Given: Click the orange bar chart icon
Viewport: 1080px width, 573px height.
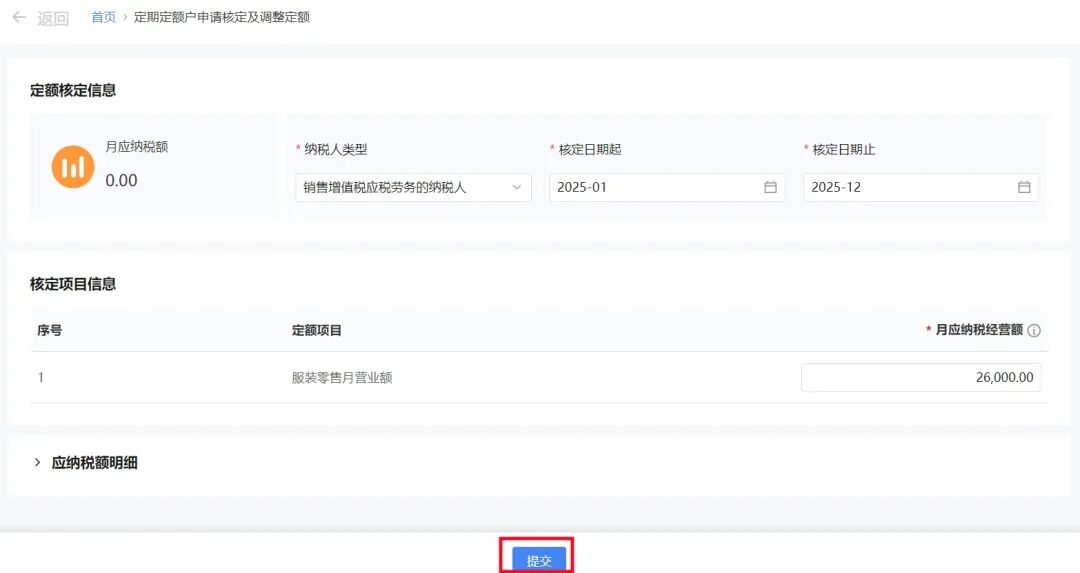Looking at the screenshot, I should click(73, 167).
